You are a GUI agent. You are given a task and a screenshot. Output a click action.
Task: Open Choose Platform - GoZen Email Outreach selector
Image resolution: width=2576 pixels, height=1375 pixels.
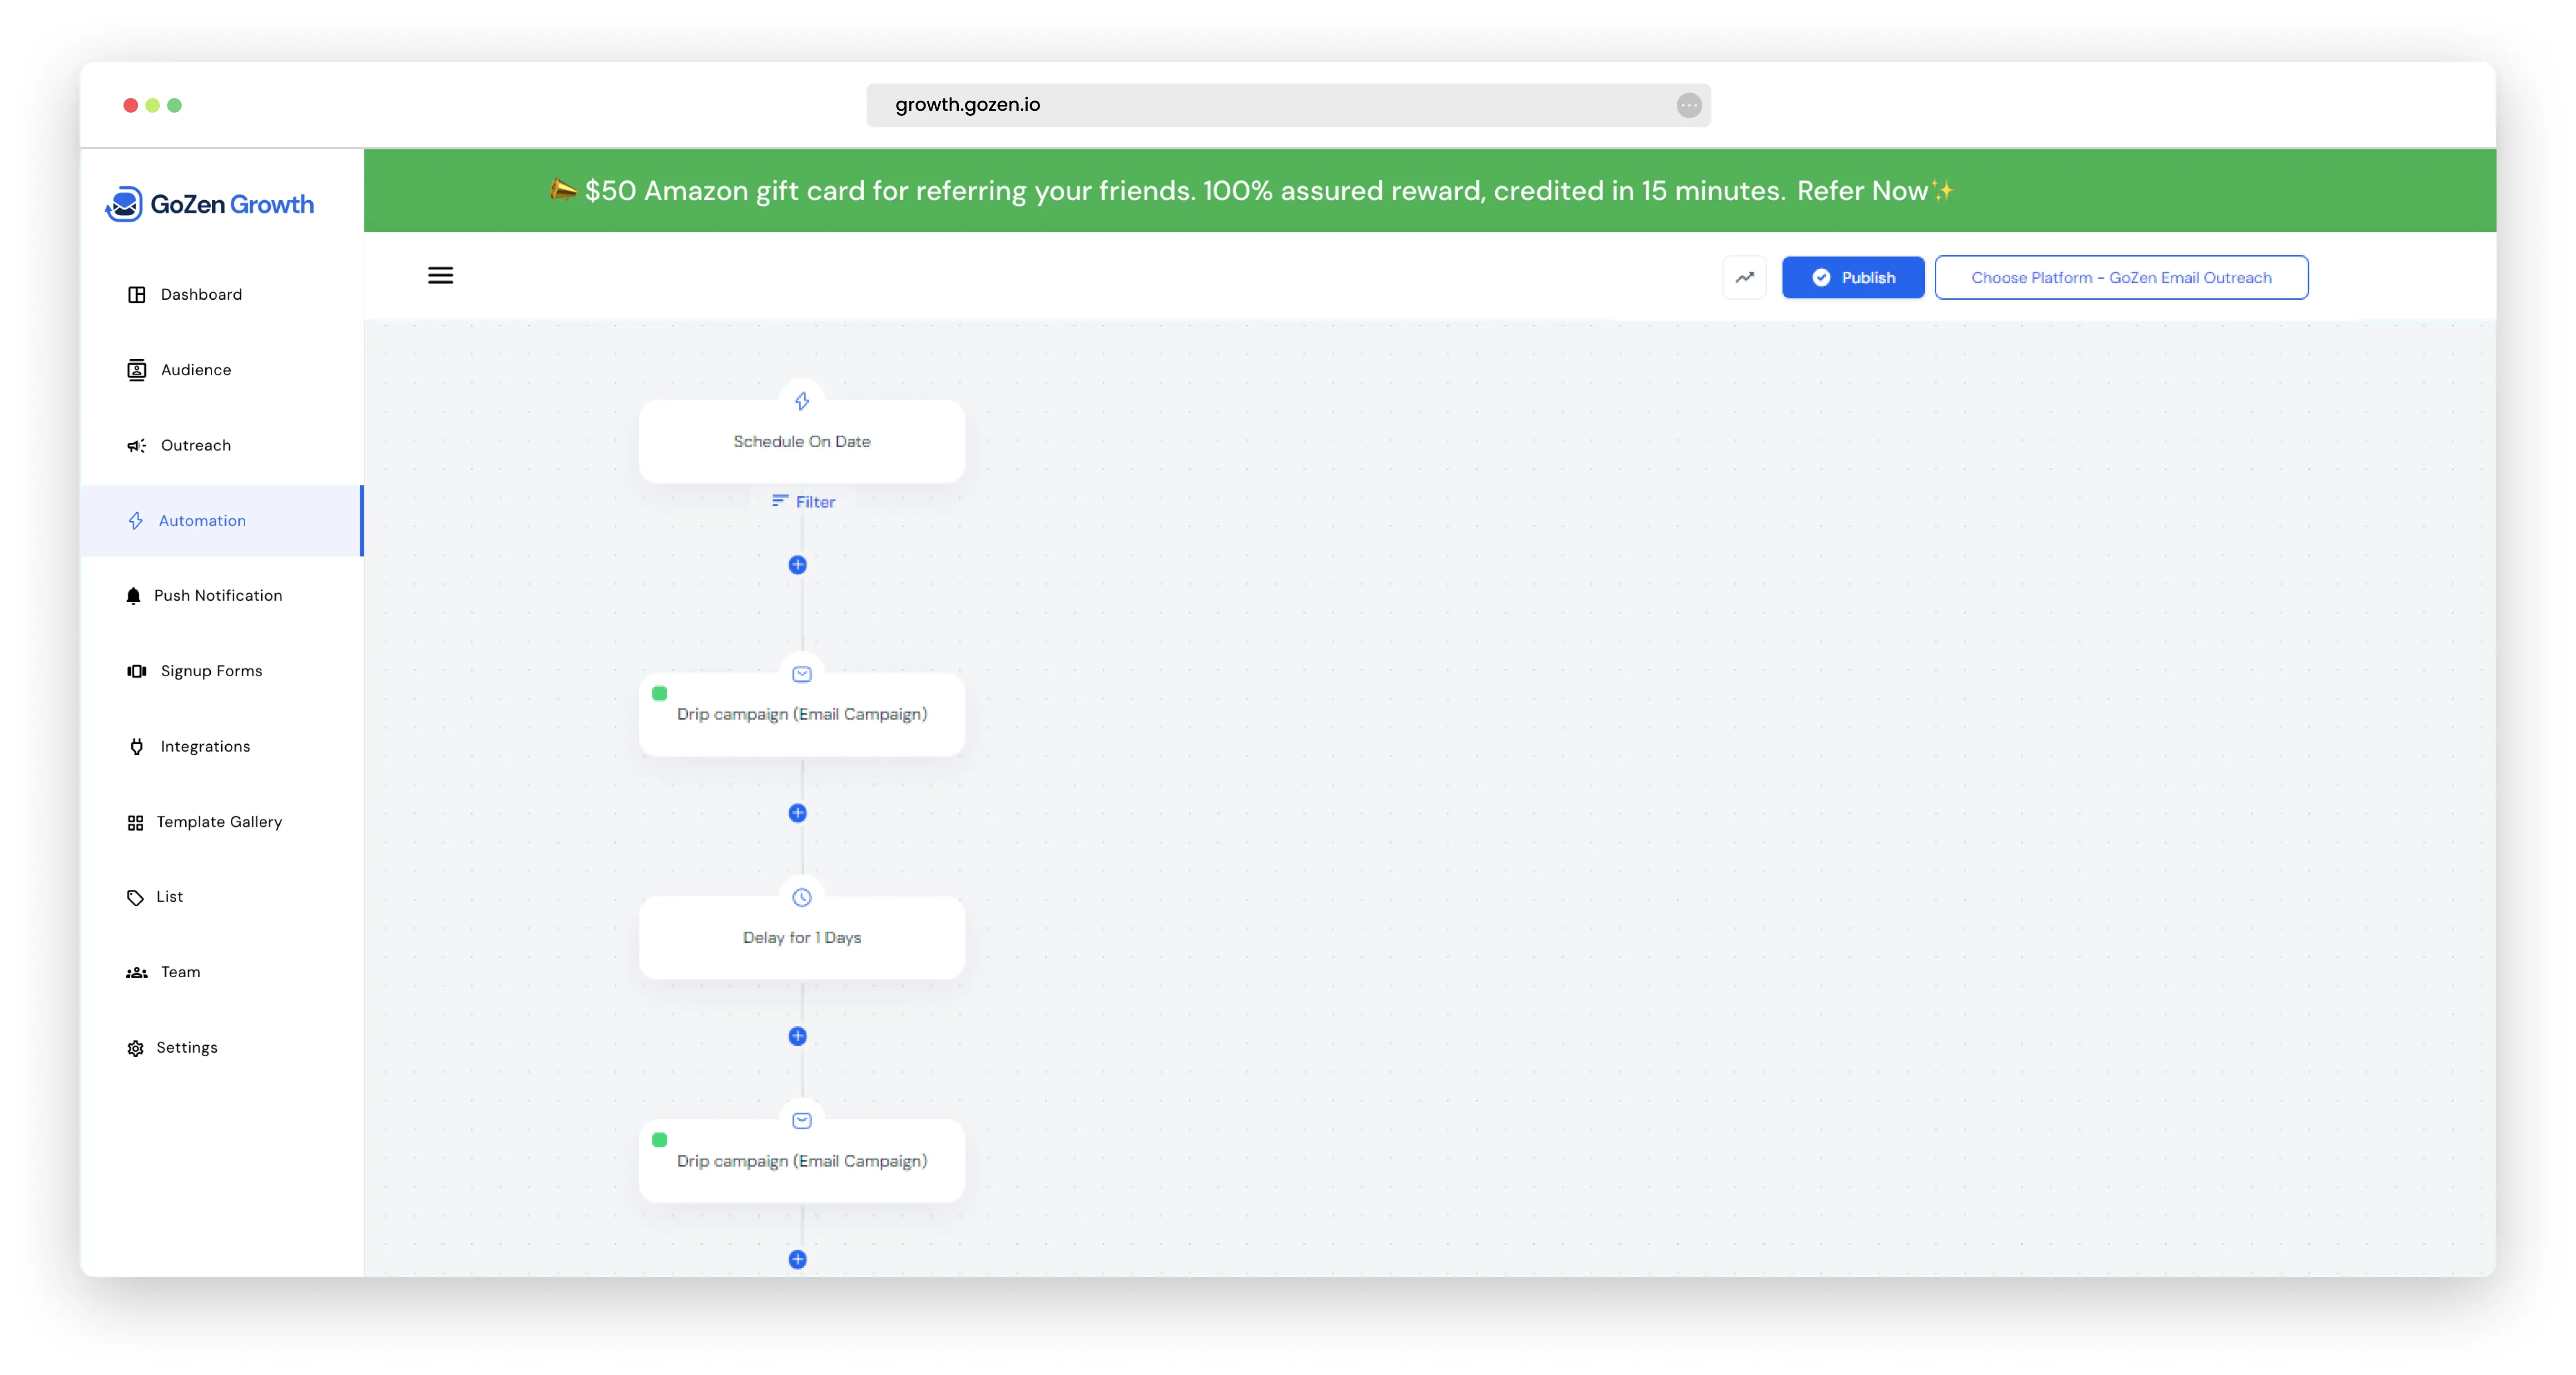click(x=2120, y=277)
